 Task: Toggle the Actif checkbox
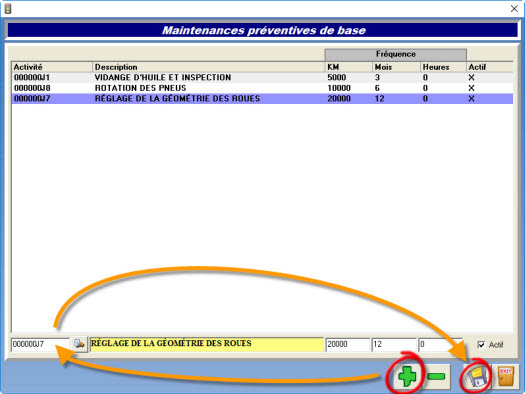pos(481,344)
